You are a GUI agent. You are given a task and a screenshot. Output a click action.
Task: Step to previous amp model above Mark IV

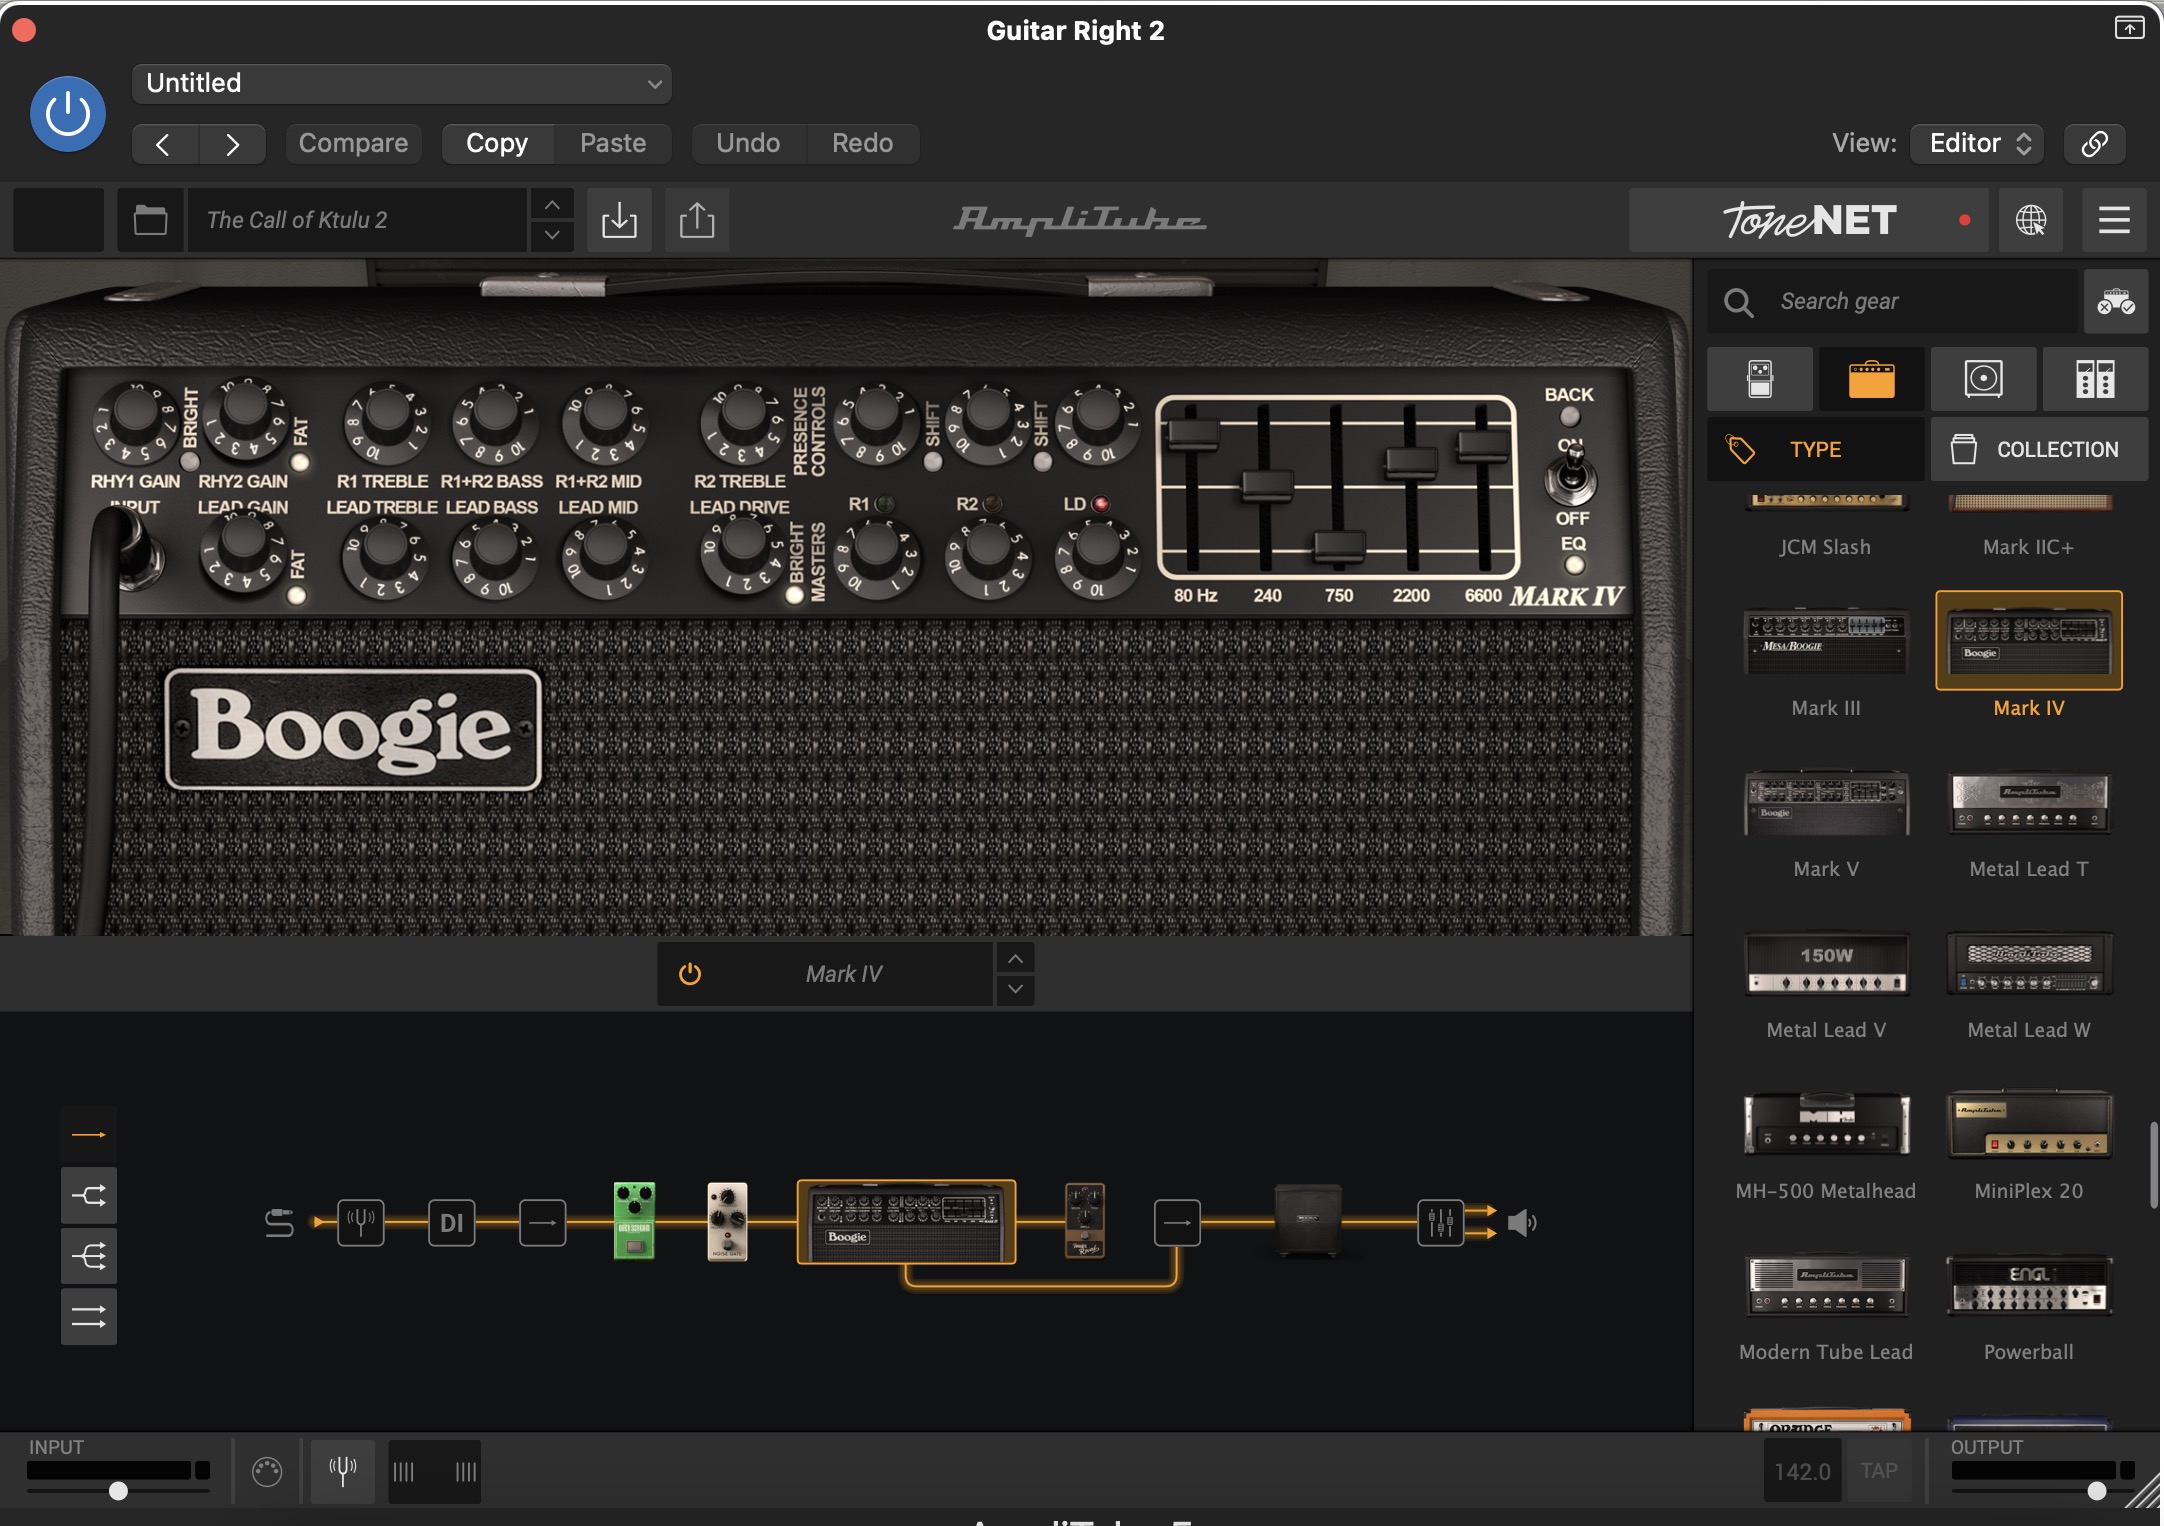pos(1015,959)
